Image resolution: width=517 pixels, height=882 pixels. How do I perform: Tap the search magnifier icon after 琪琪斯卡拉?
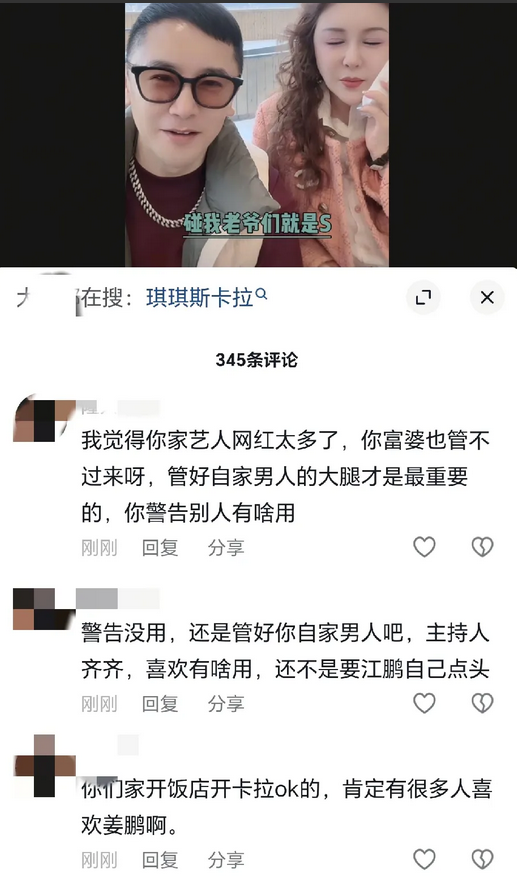(x=261, y=294)
